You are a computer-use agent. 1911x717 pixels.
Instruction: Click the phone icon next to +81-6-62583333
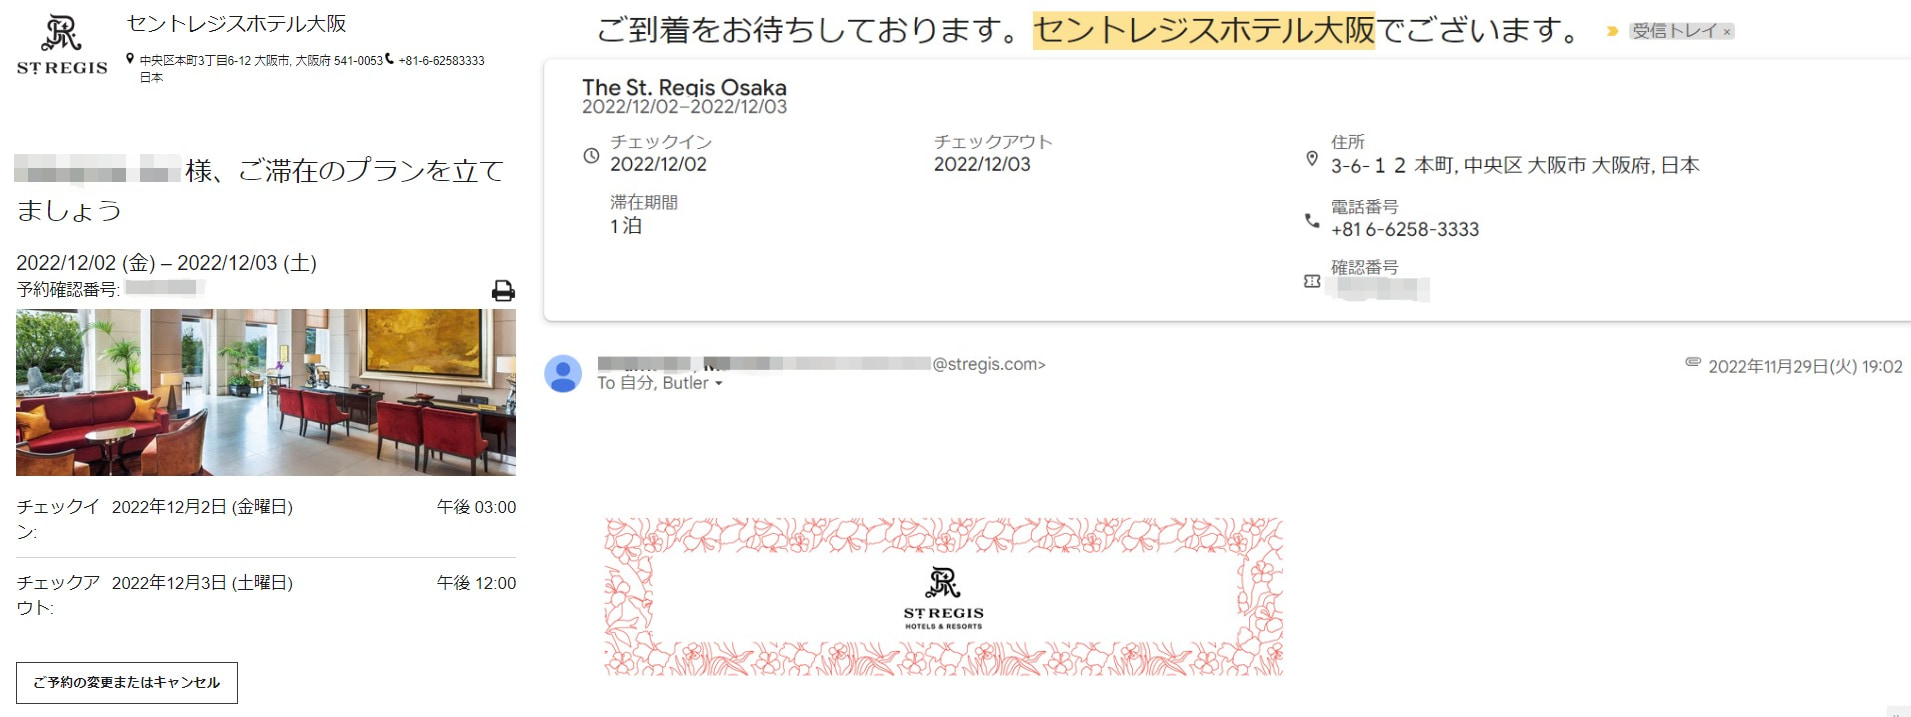pyautogui.click(x=390, y=59)
